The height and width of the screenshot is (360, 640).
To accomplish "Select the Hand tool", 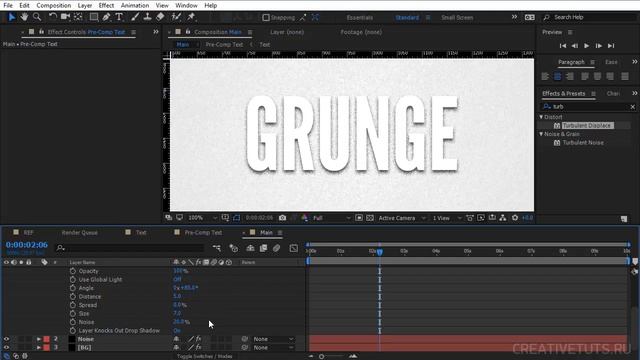I will [24, 17].
